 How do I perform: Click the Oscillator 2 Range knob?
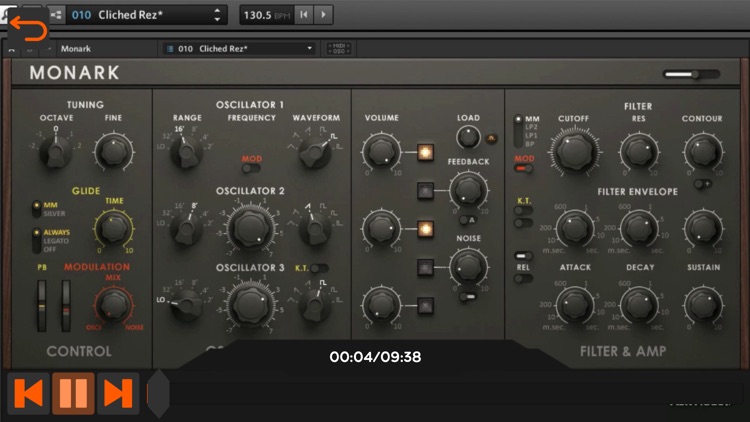187,228
